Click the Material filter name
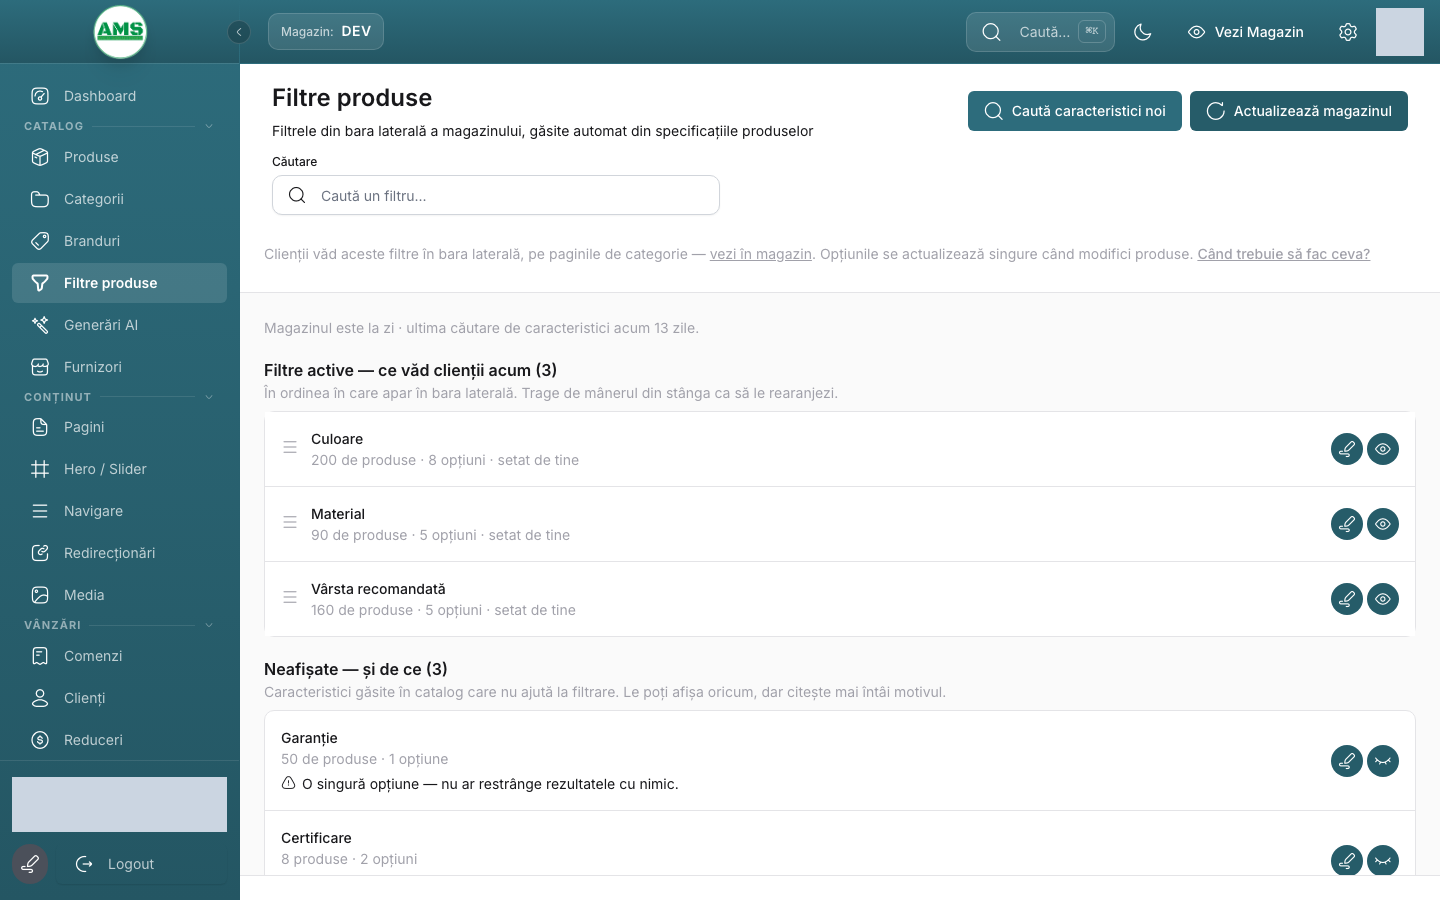1440x900 pixels. (x=338, y=514)
